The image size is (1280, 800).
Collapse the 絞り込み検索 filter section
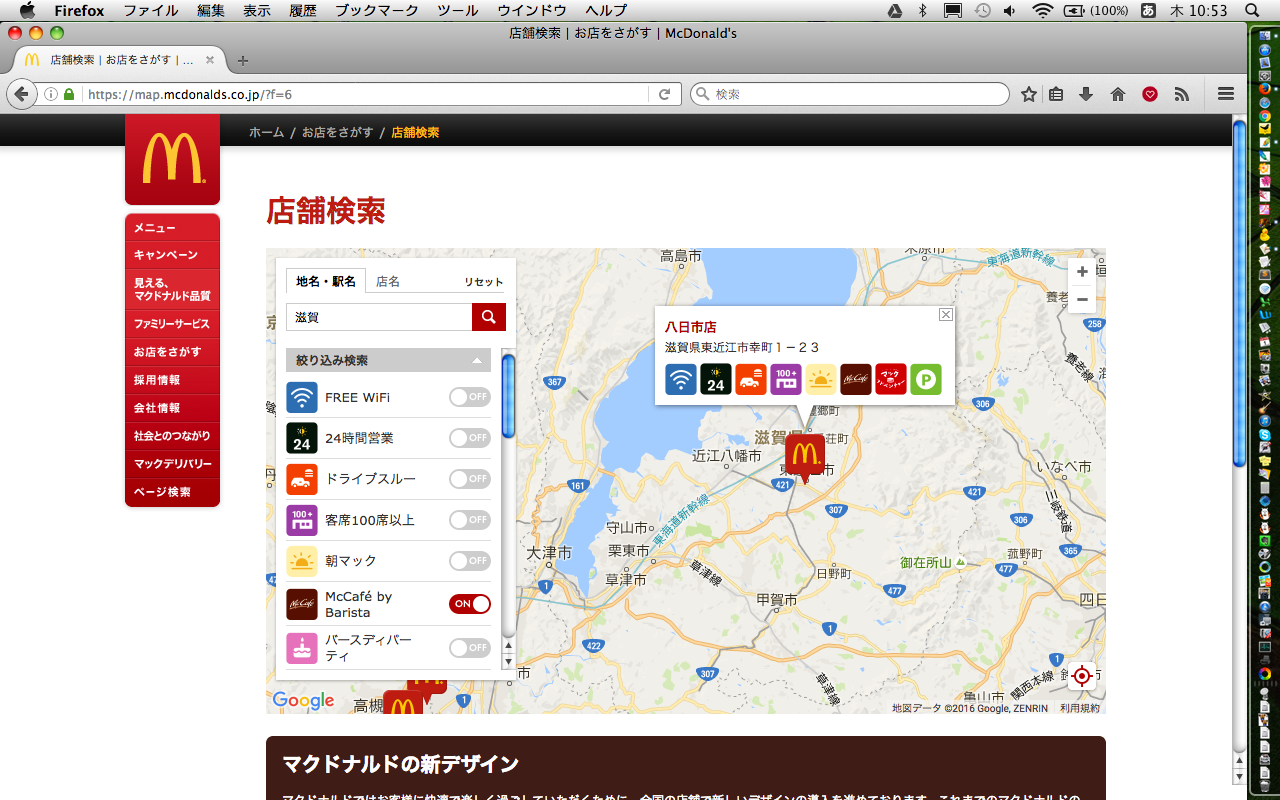[x=388, y=360]
